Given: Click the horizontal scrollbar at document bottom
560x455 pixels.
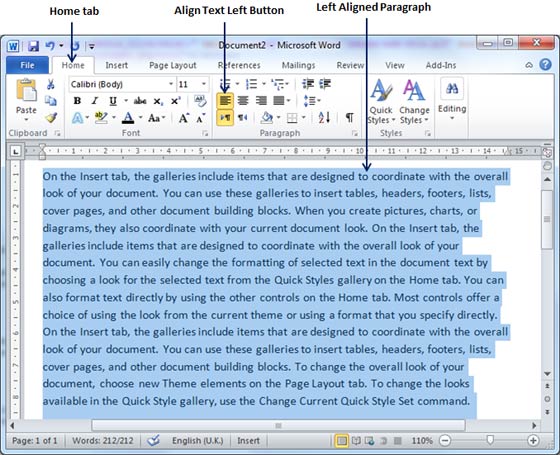Looking at the screenshot, I should click(278, 425).
